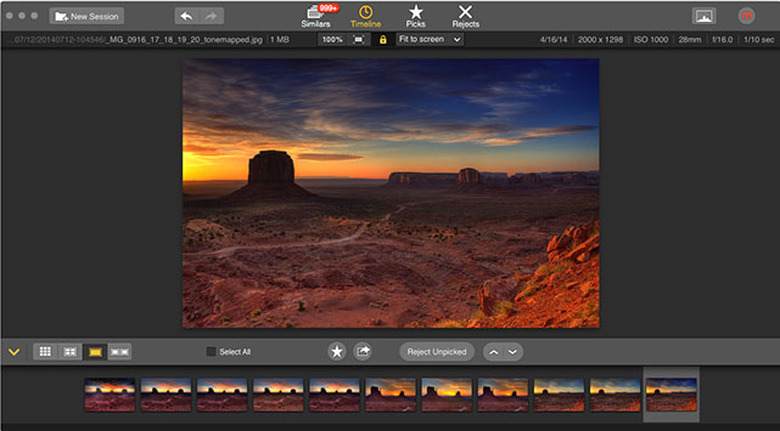
Task: Toggle the zoom lock icon
Action: coord(382,39)
